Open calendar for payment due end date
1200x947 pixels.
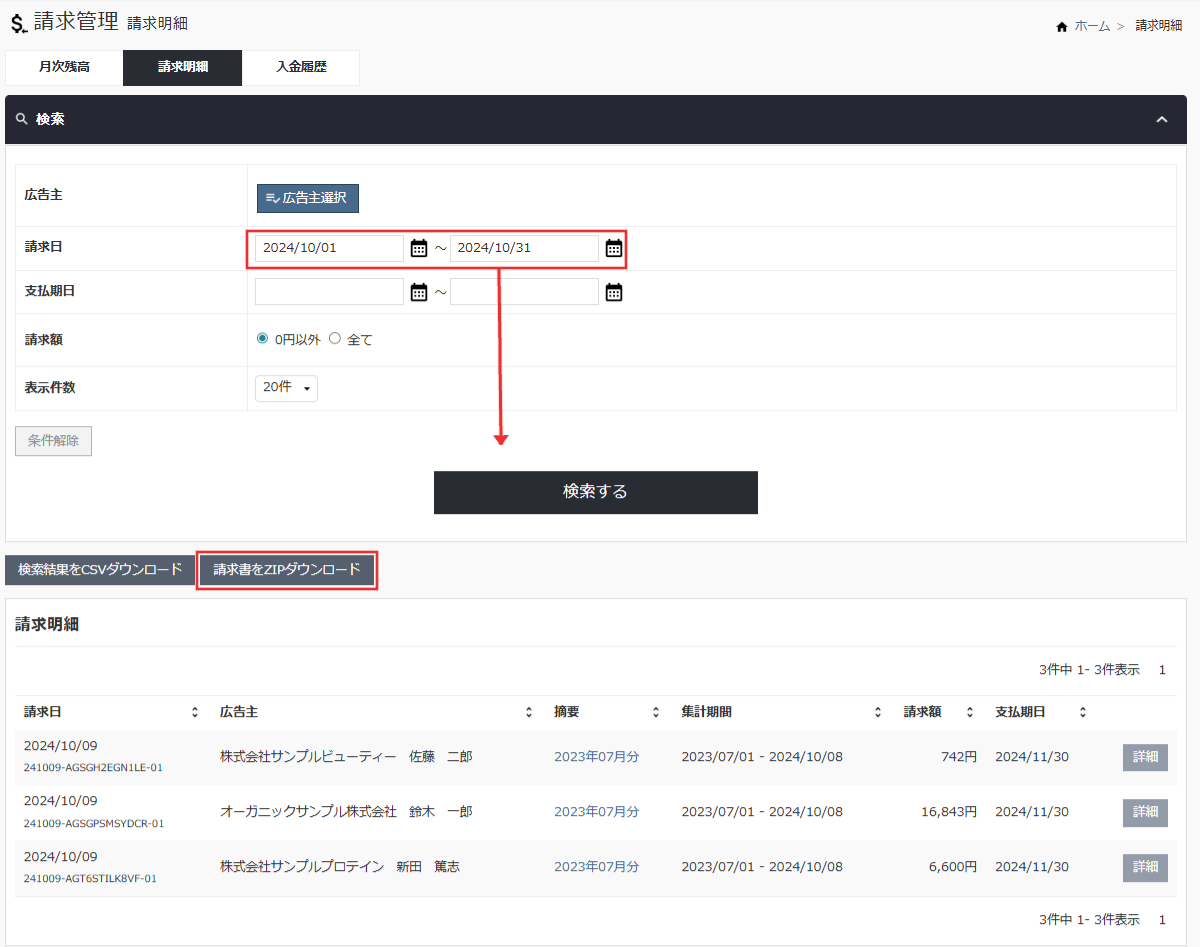click(614, 292)
